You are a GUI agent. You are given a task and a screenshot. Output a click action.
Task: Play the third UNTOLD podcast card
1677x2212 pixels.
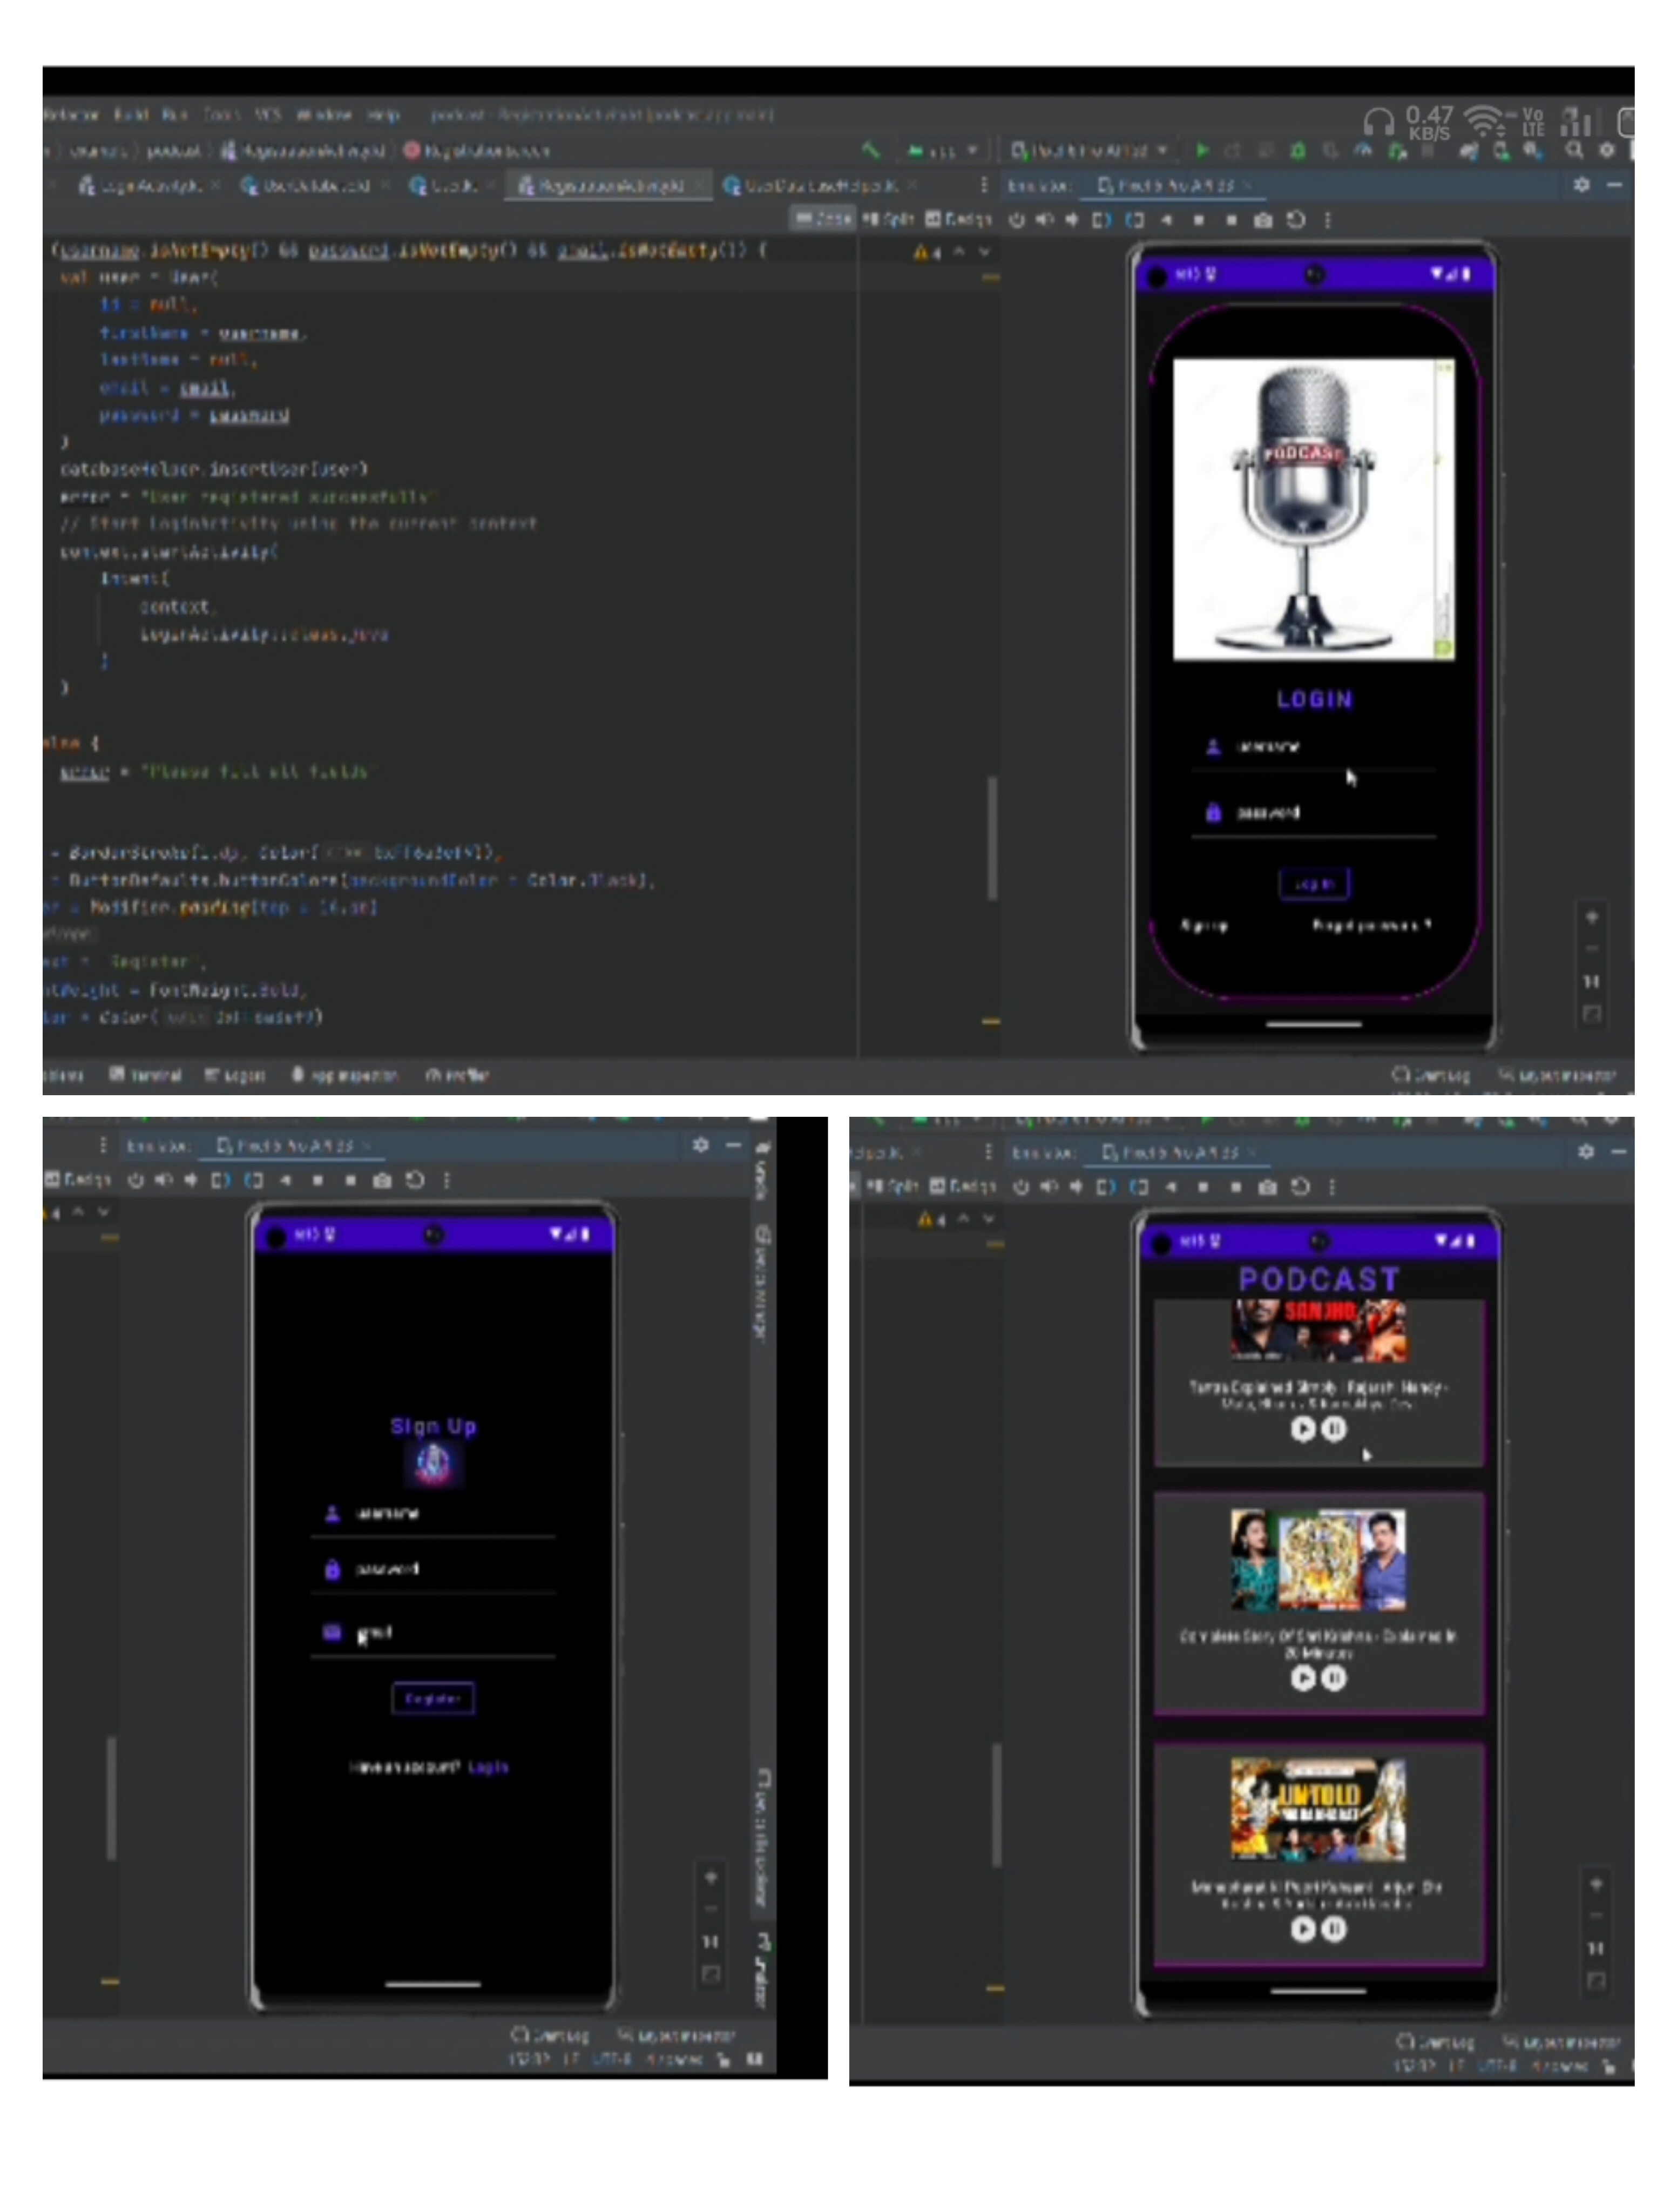tap(1303, 1929)
